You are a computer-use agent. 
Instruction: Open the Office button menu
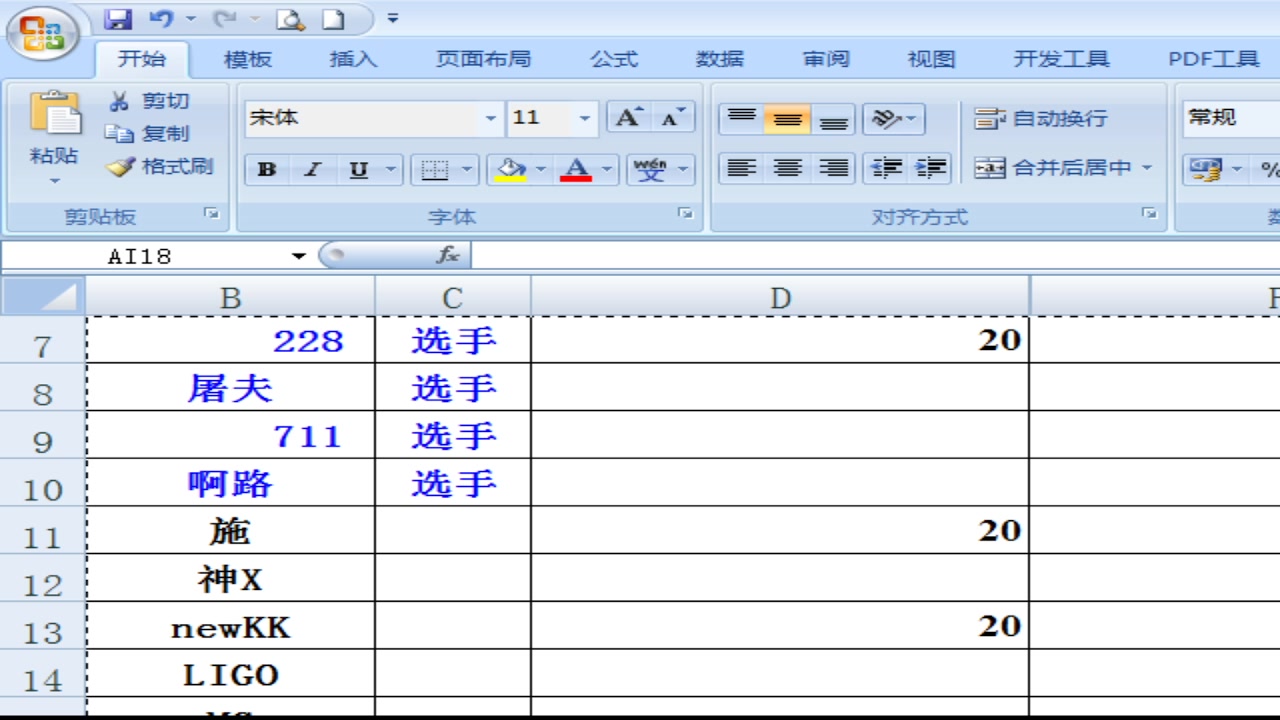[42, 32]
